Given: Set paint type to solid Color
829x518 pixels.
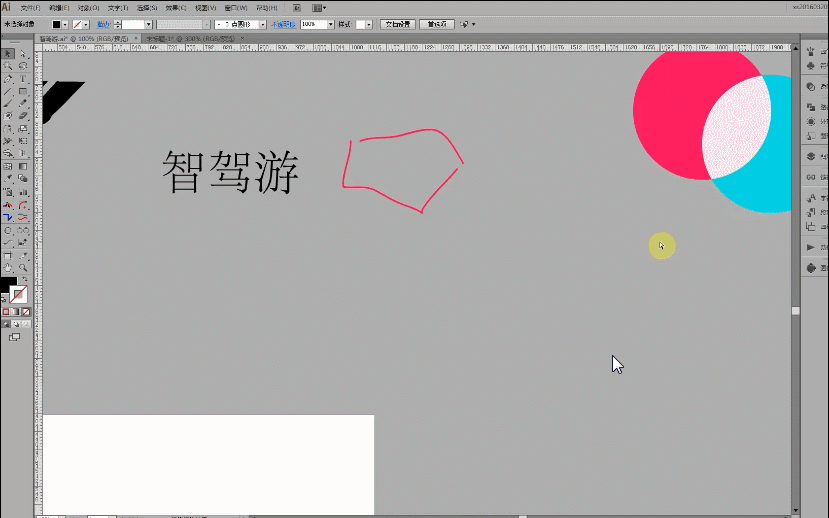Looking at the screenshot, I should pos(6,312).
